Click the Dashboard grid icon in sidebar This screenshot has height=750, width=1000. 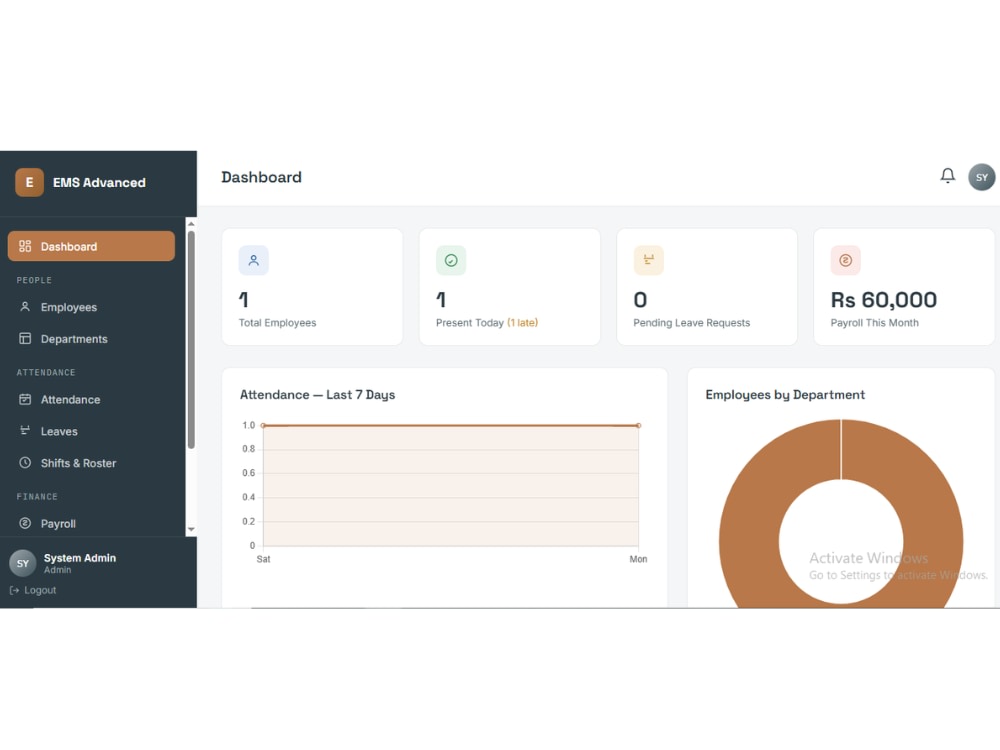[25, 246]
